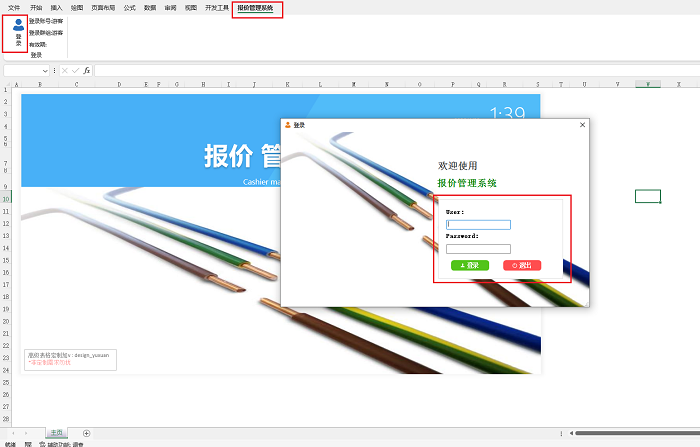The height and width of the screenshot is (447, 700).
Task: Switch to the 插入 ribbon tab
Action: tap(56, 8)
